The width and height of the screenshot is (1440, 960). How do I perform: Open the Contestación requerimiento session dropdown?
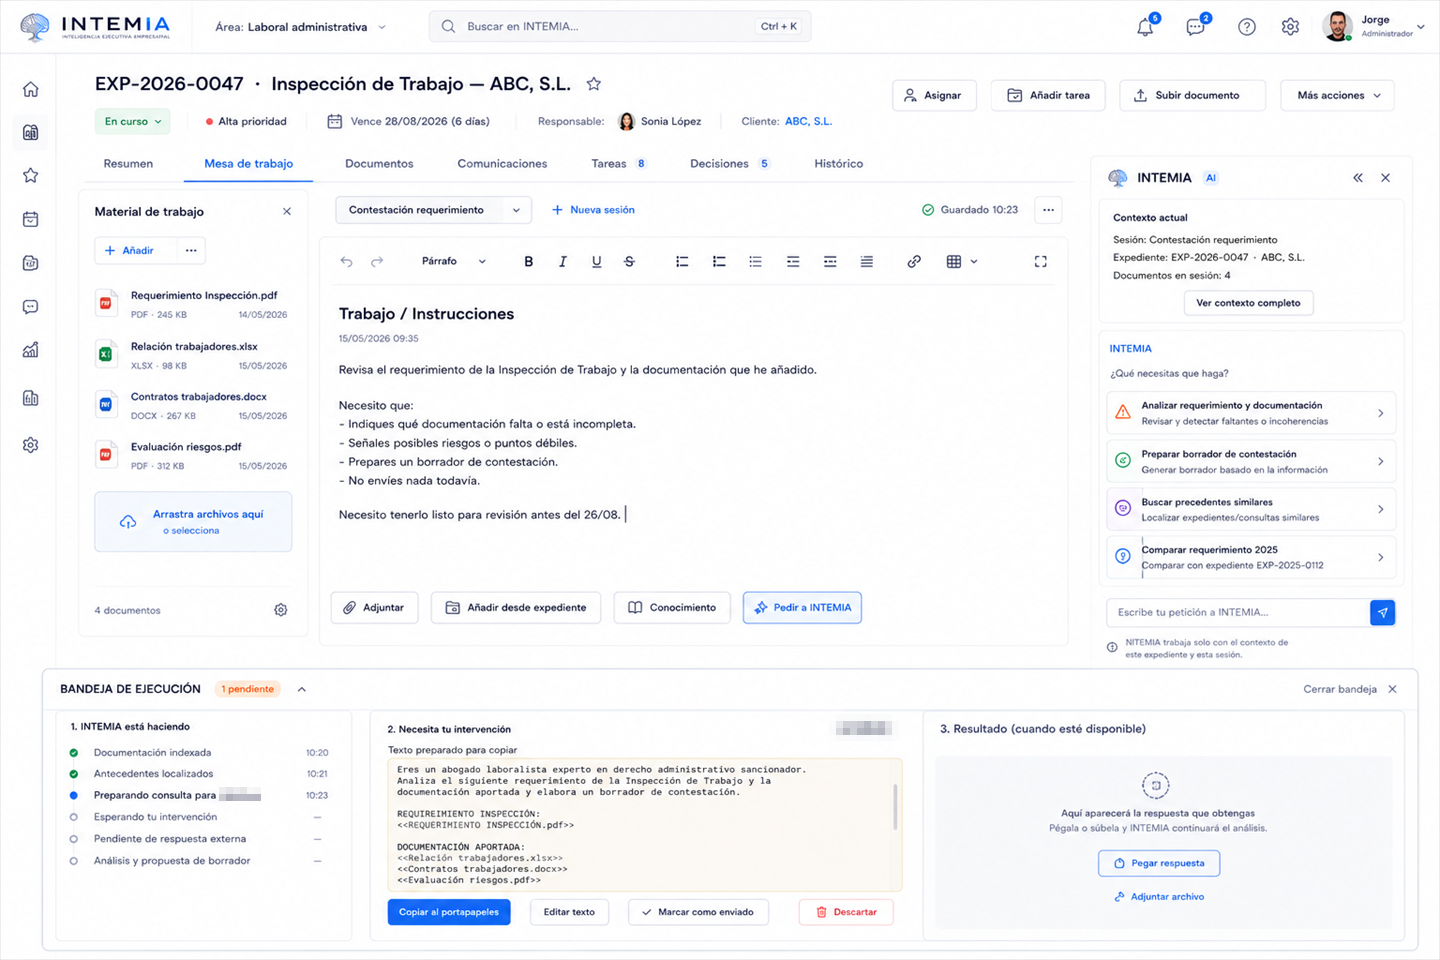[433, 210]
